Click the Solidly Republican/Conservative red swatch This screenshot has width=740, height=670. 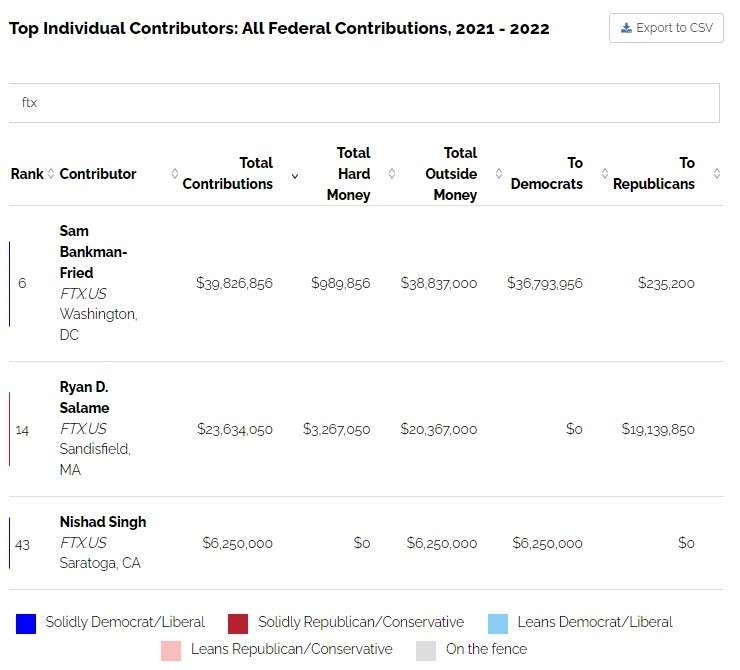point(238,623)
